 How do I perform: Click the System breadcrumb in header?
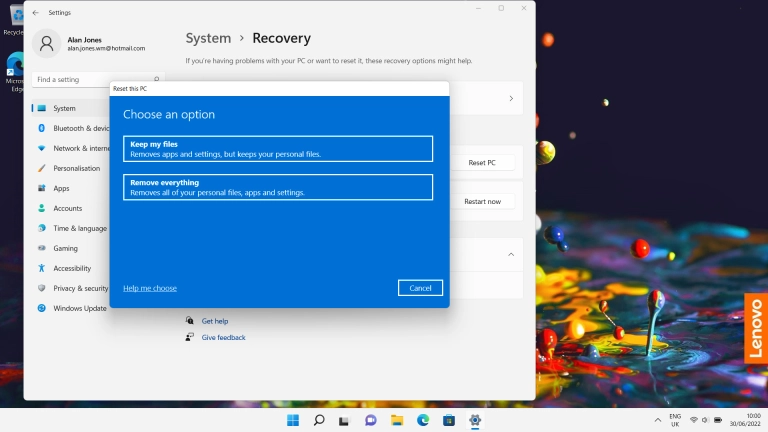[x=208, y=38]
